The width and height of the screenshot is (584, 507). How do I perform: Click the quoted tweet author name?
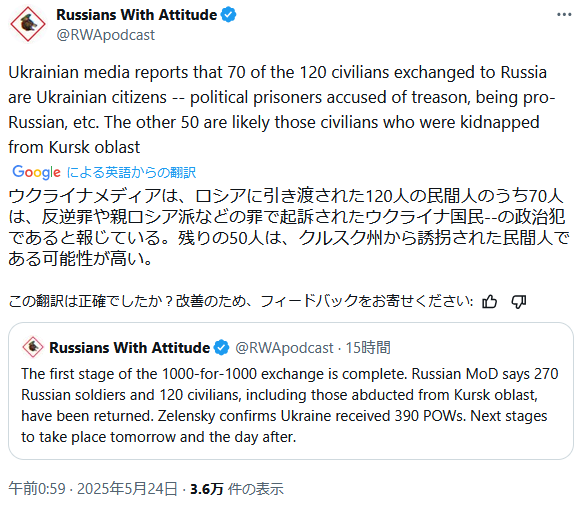click(x=130, y=348)
